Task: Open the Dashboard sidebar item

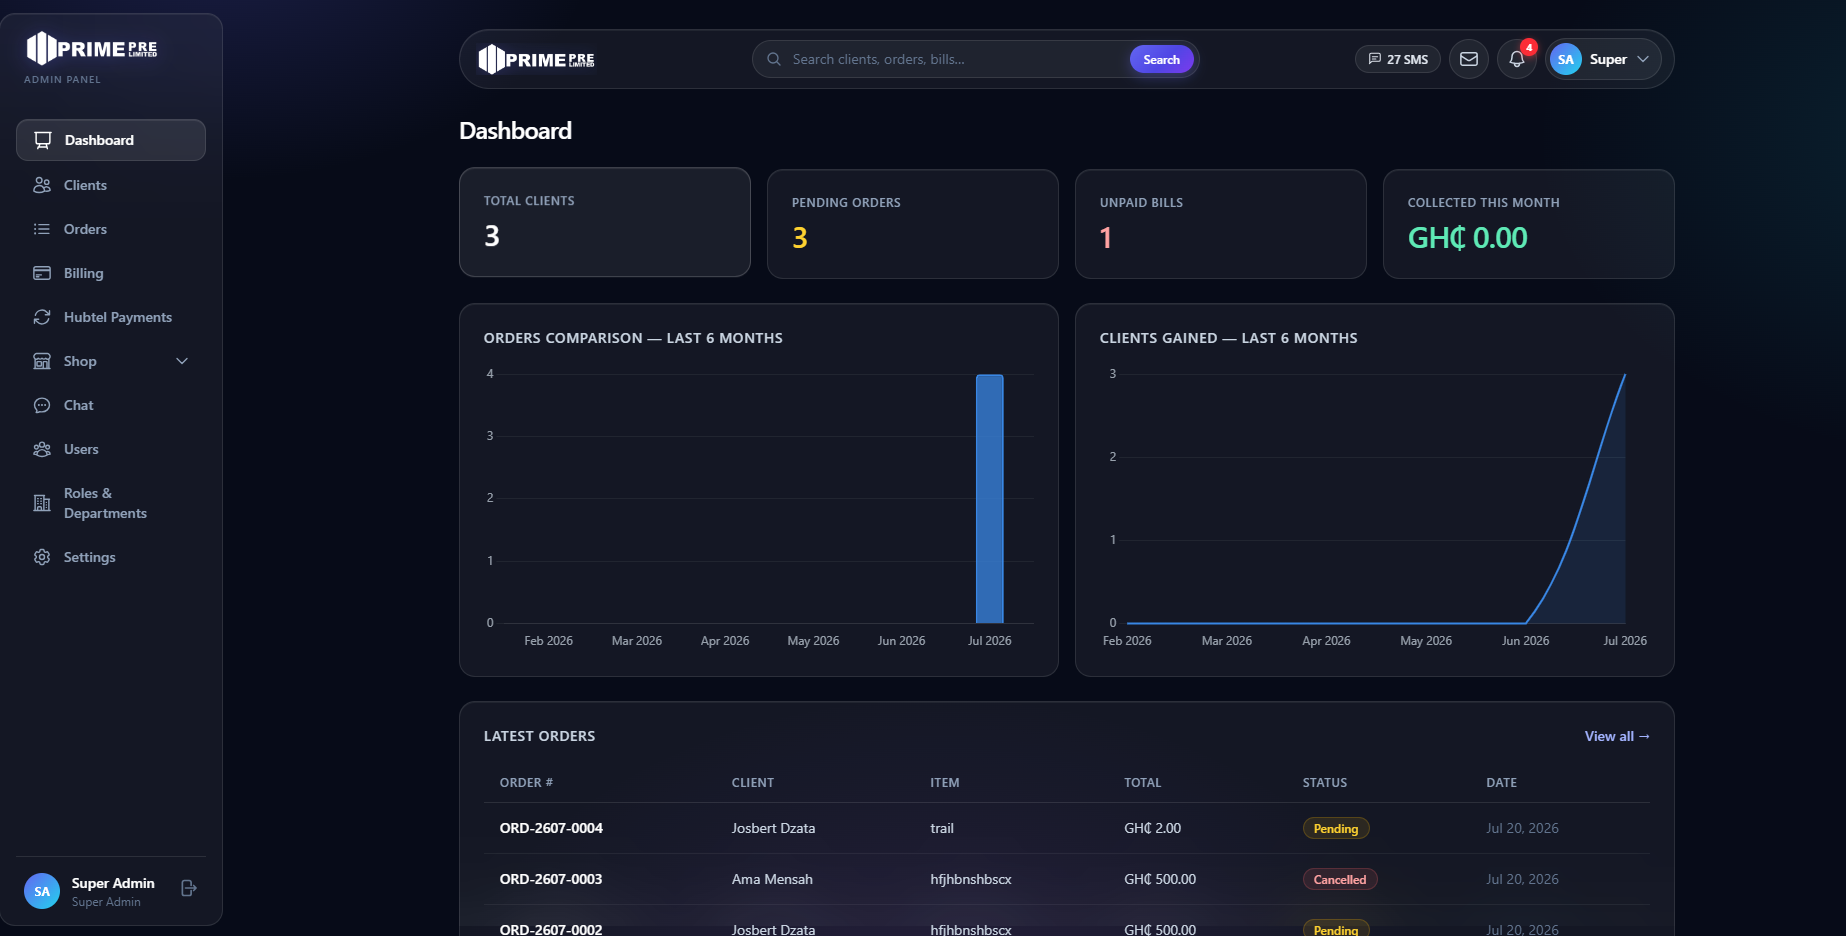Action: tap(111, 140)
